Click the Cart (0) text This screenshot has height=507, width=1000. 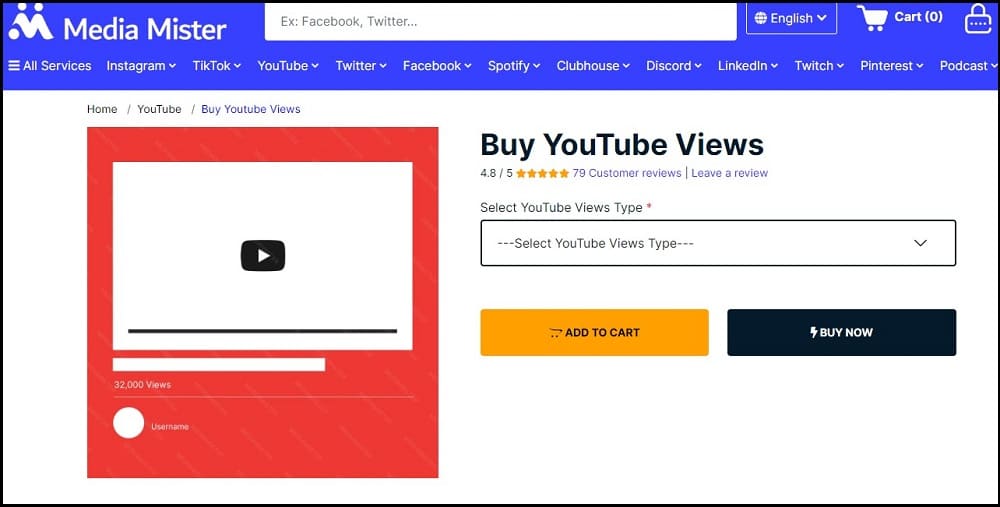[918, 17]
